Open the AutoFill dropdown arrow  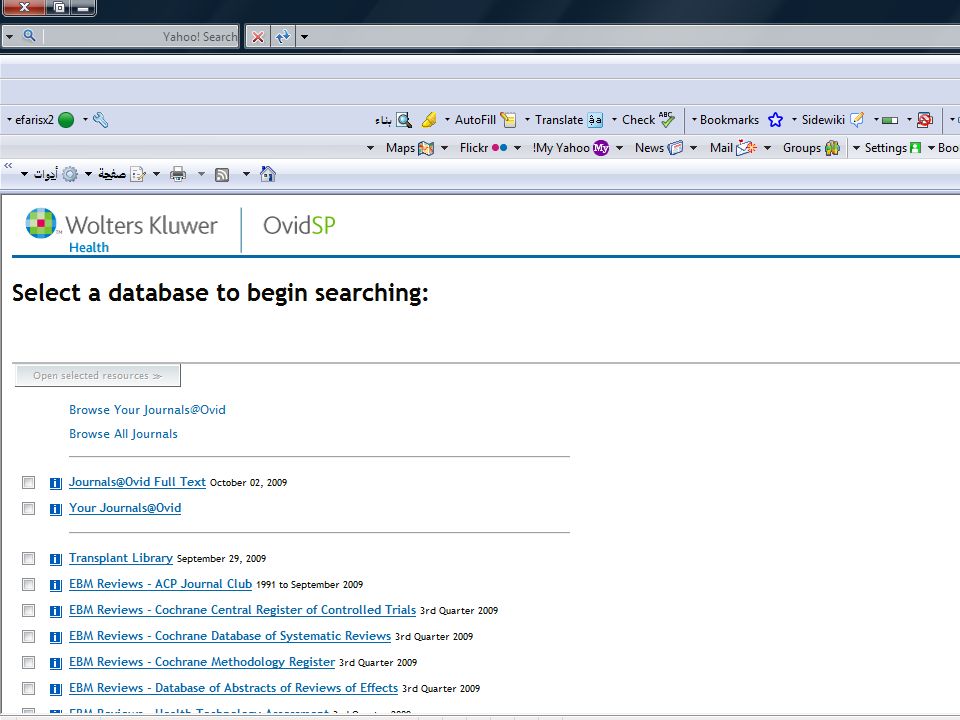click(447, 119)
